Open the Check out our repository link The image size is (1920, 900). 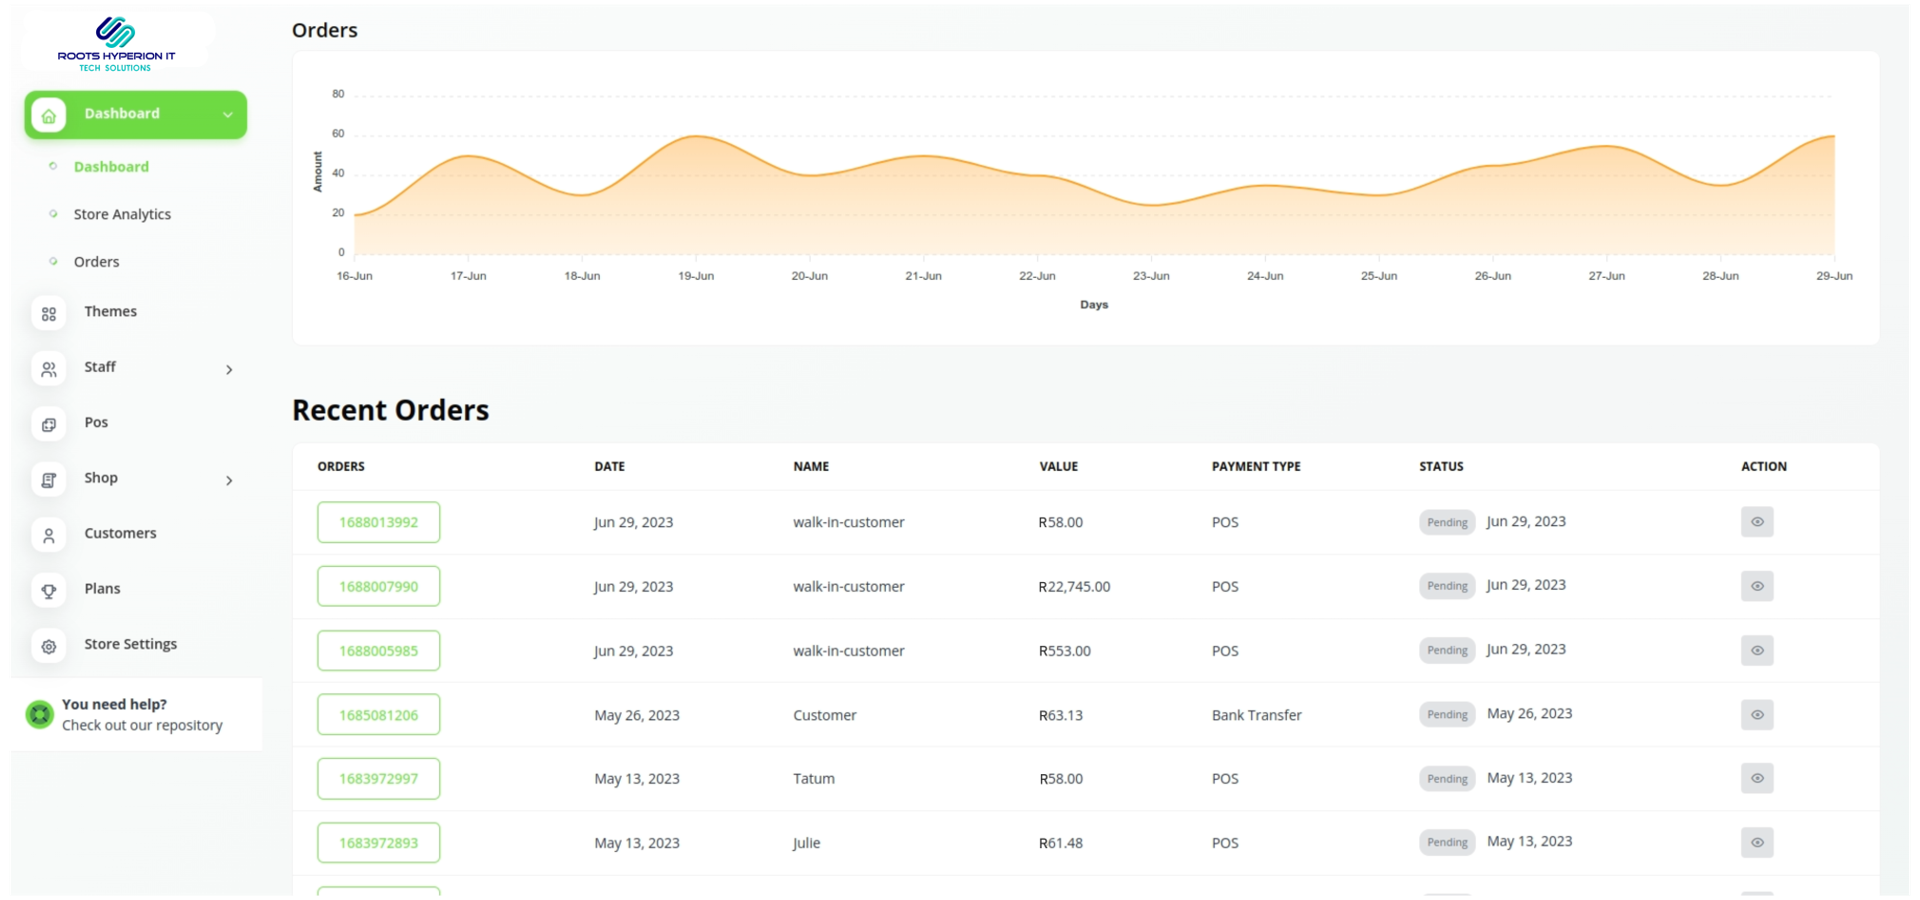pos(142,725)
